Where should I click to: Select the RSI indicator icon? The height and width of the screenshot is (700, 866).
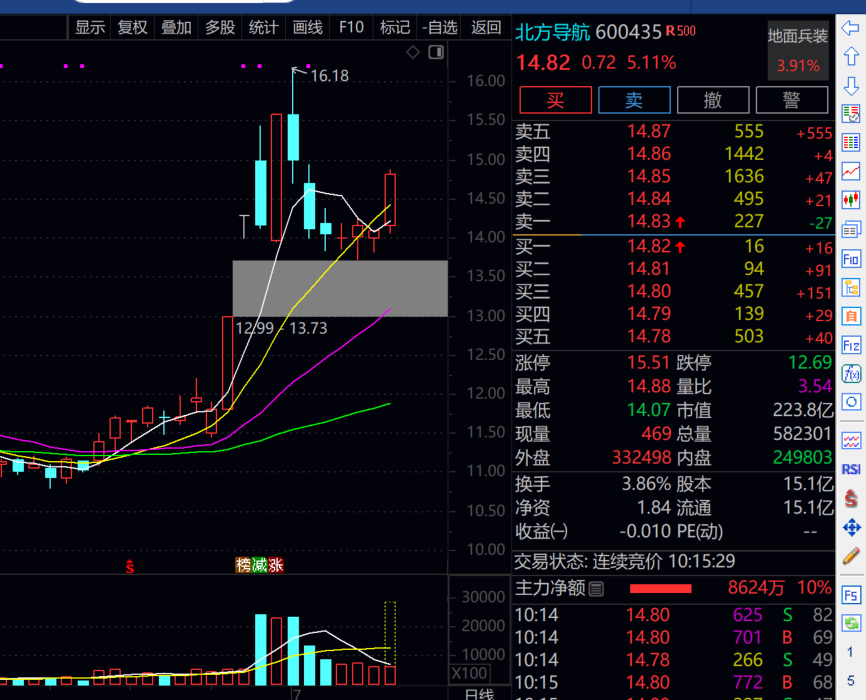tap(851, 469)
